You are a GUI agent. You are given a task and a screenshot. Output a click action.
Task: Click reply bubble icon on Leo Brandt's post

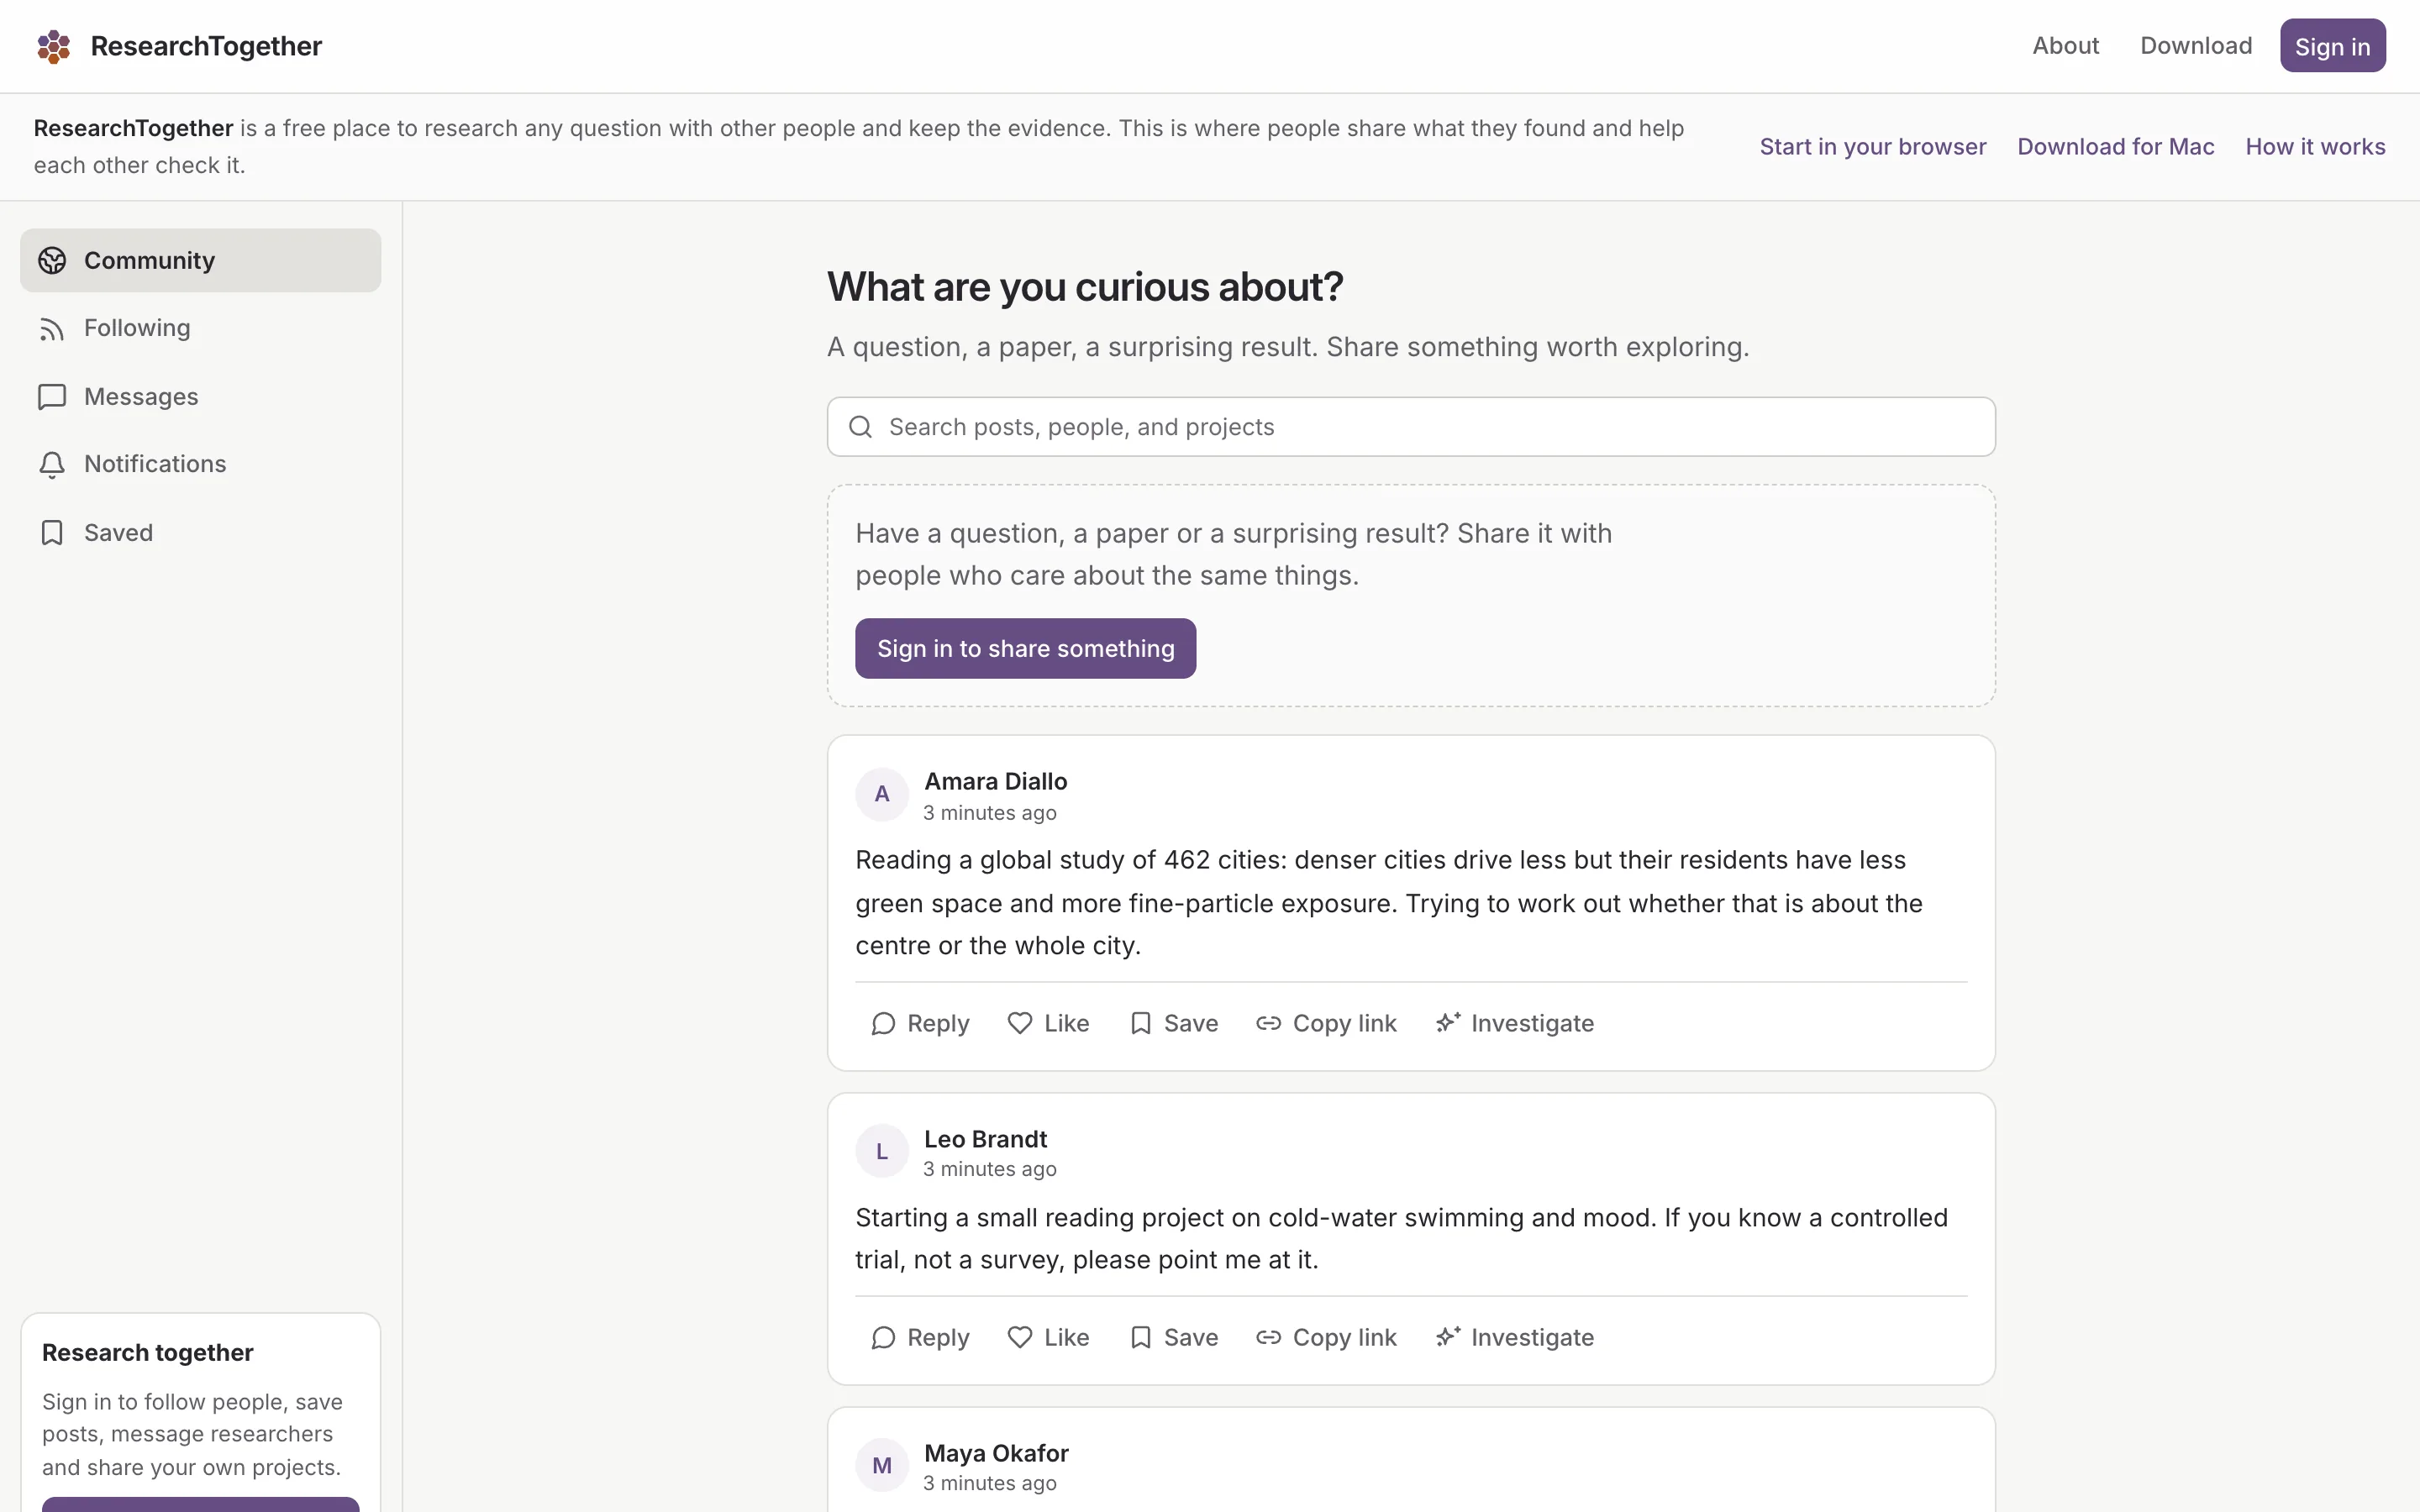[883, 1338]
